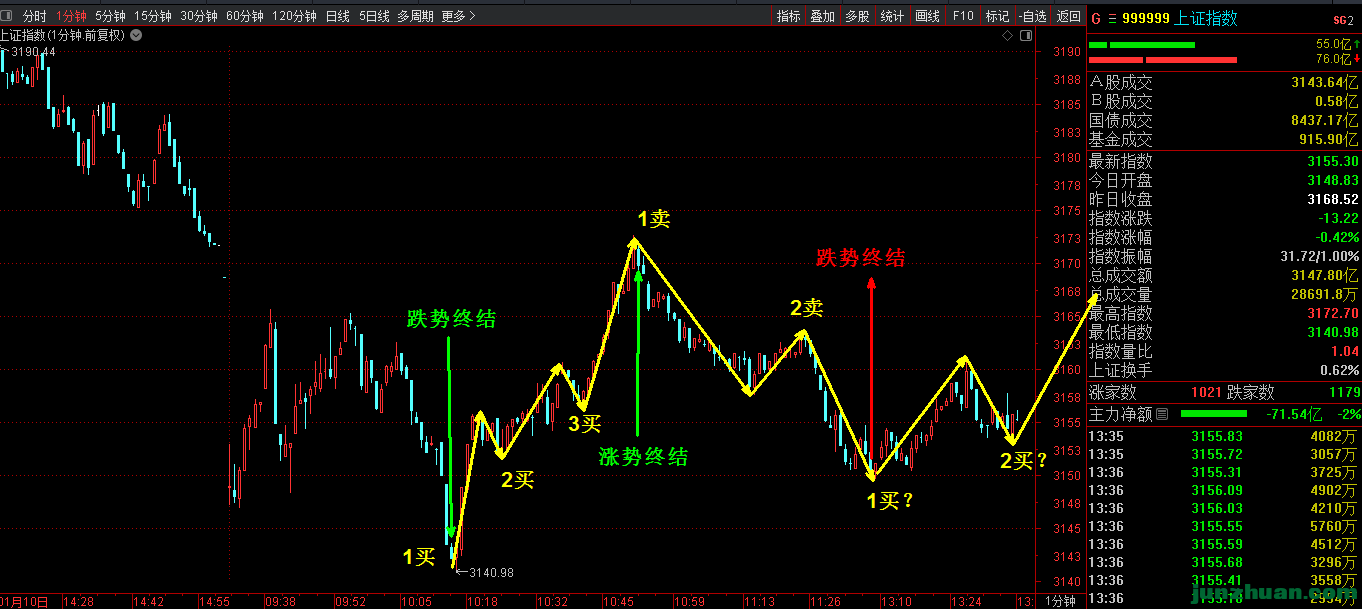The height and width of the screenshot is (609, 1362).
Task: Switch to 分时 view
Action: coord(34,16)
